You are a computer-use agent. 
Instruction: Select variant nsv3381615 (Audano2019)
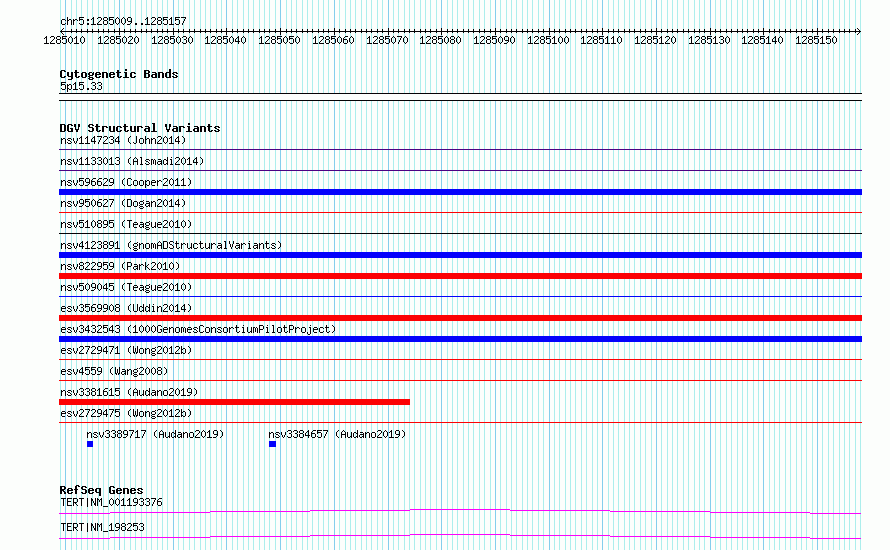(x=129, y=392)
